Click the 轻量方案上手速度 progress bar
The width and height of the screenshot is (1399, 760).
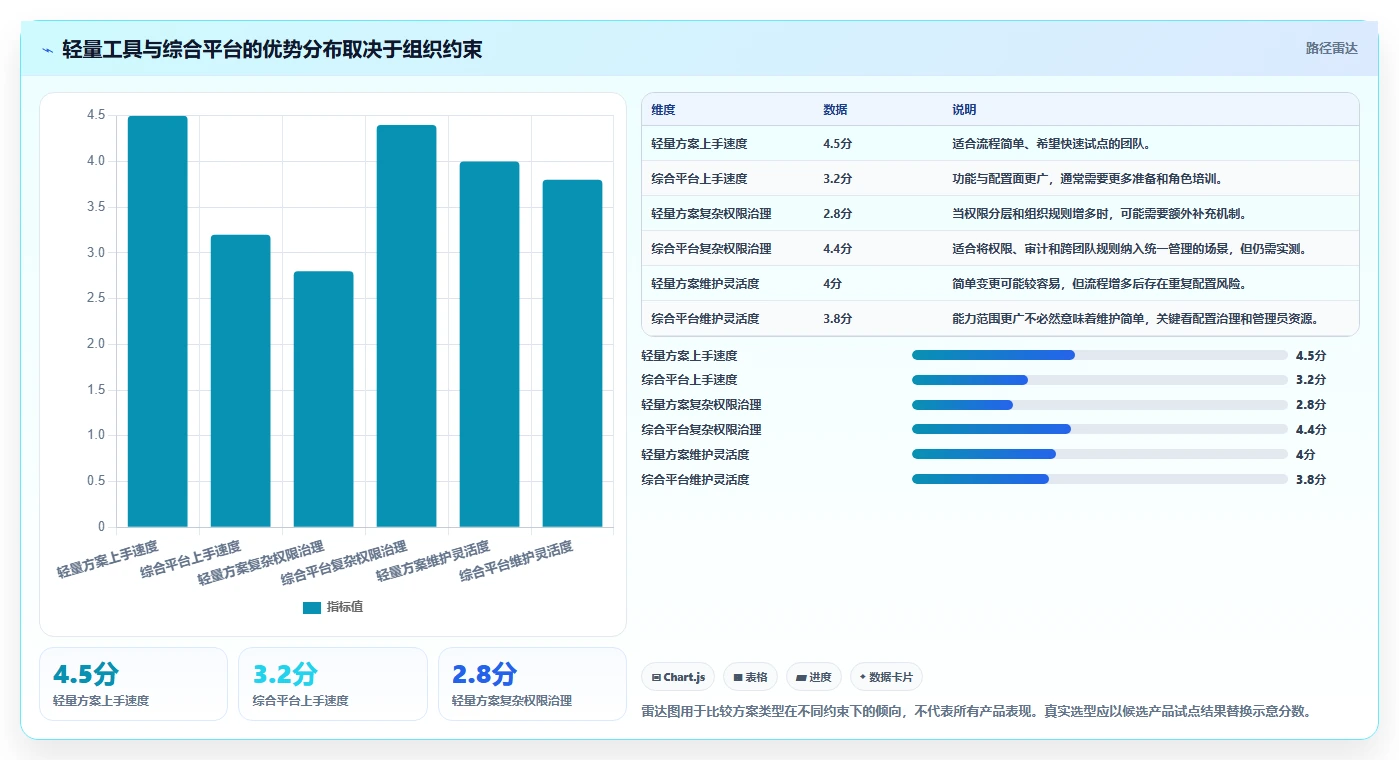point(1100,355)
